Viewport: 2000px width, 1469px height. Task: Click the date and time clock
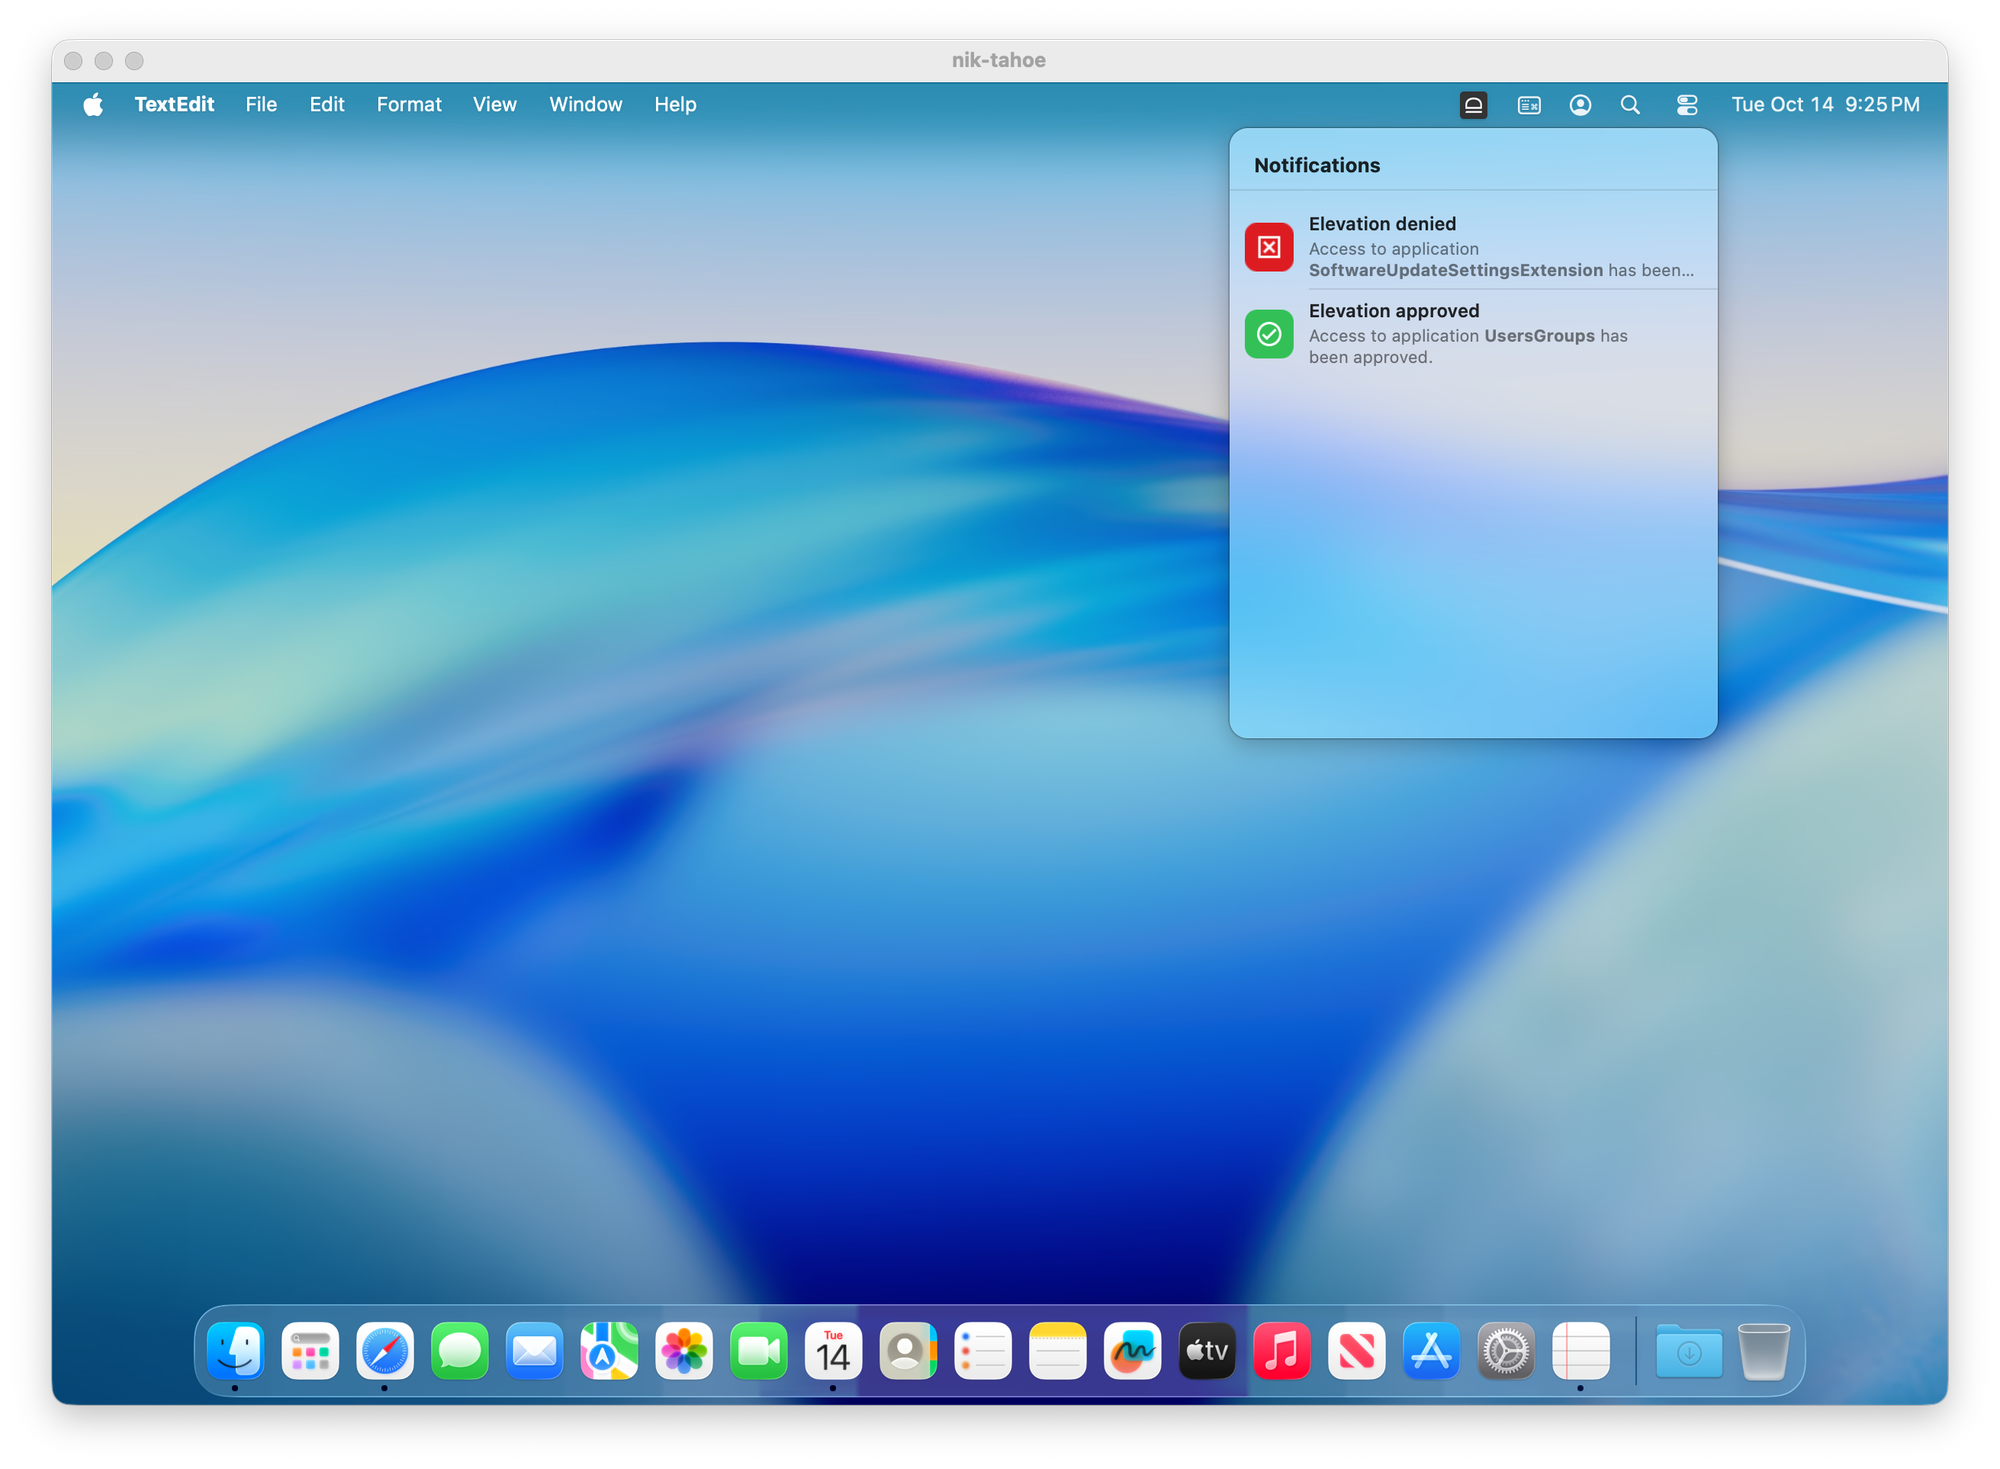(x=1825, y=105)
